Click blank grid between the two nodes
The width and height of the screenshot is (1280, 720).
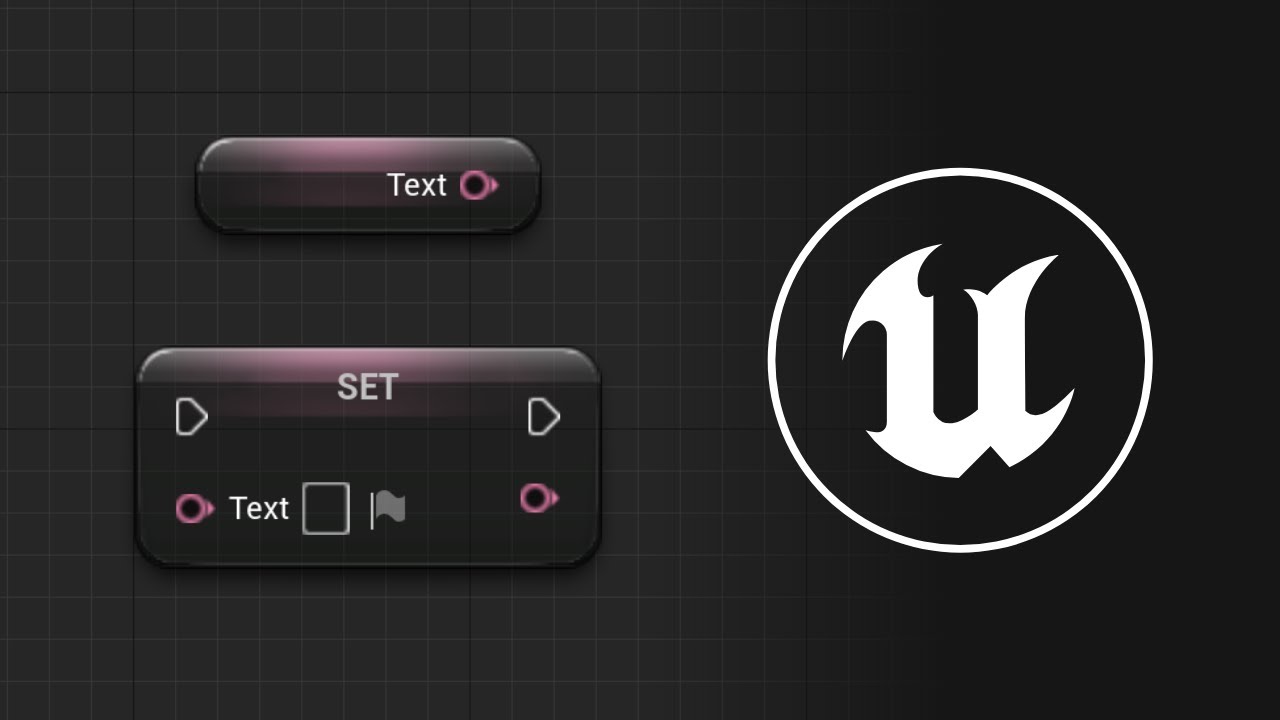coord(368,290)
